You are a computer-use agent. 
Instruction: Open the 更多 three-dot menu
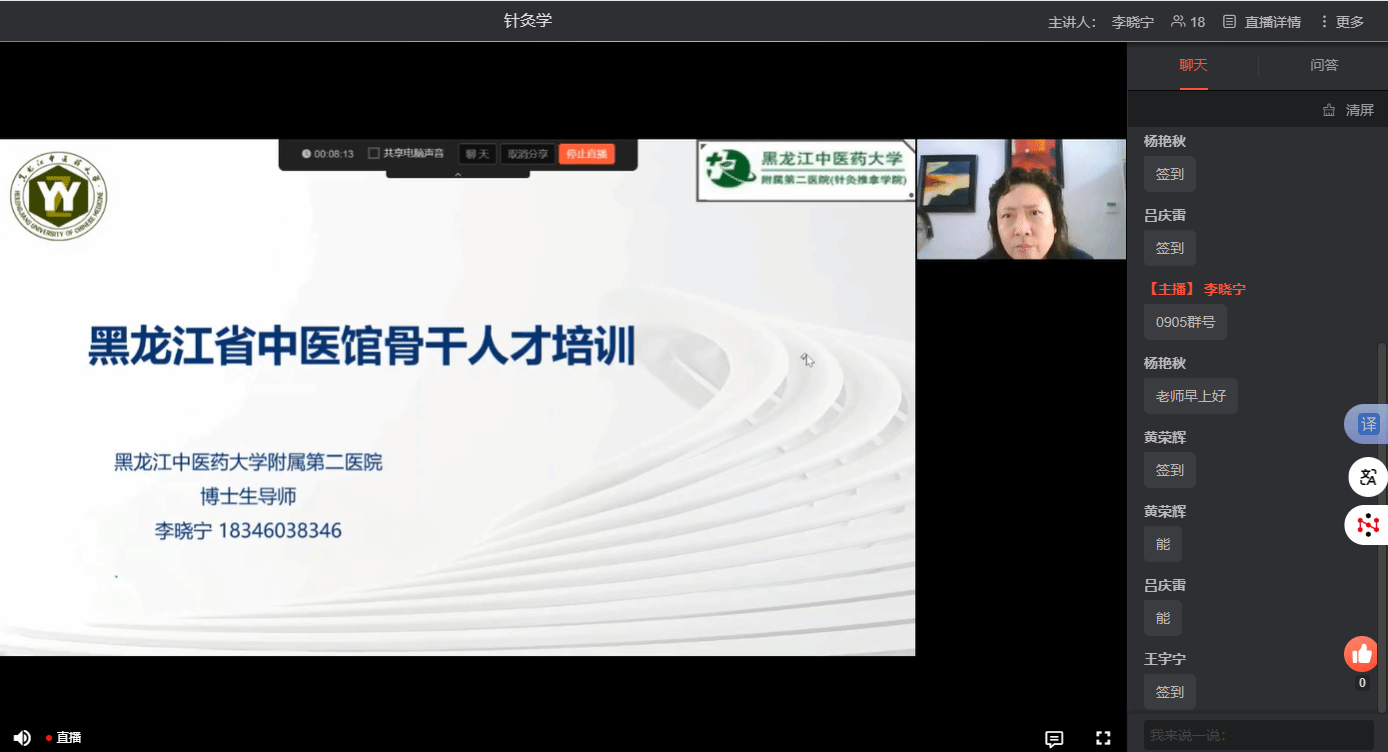click(x=1341, y=21)
